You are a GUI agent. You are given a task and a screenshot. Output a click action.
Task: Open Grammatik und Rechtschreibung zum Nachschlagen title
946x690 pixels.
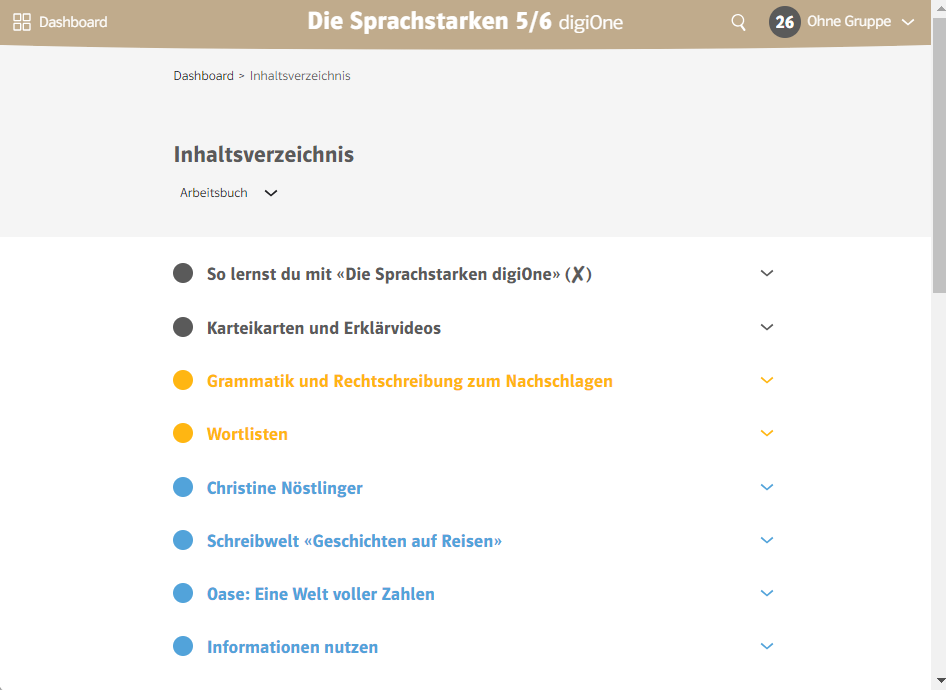[x=409, y=381]
